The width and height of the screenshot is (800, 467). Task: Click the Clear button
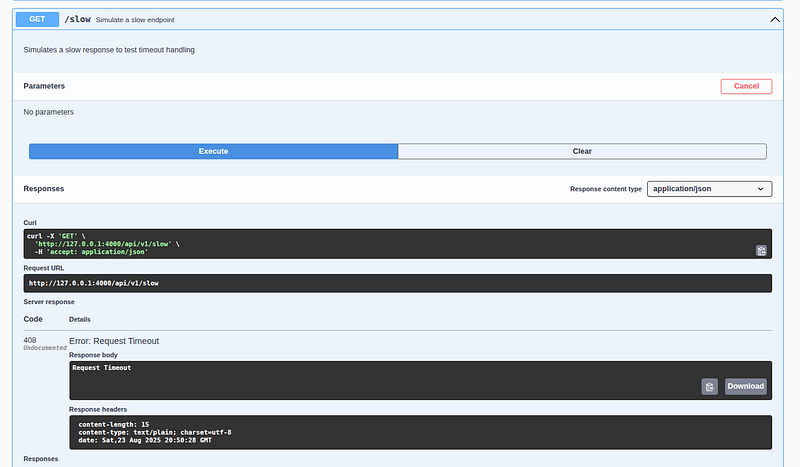pos(582,151)
